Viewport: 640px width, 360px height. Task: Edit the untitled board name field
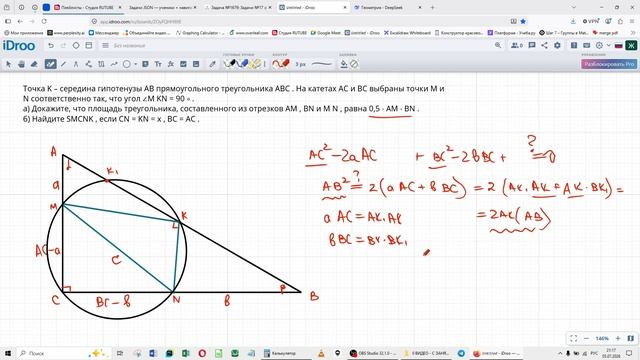click(x=129, y=46)
